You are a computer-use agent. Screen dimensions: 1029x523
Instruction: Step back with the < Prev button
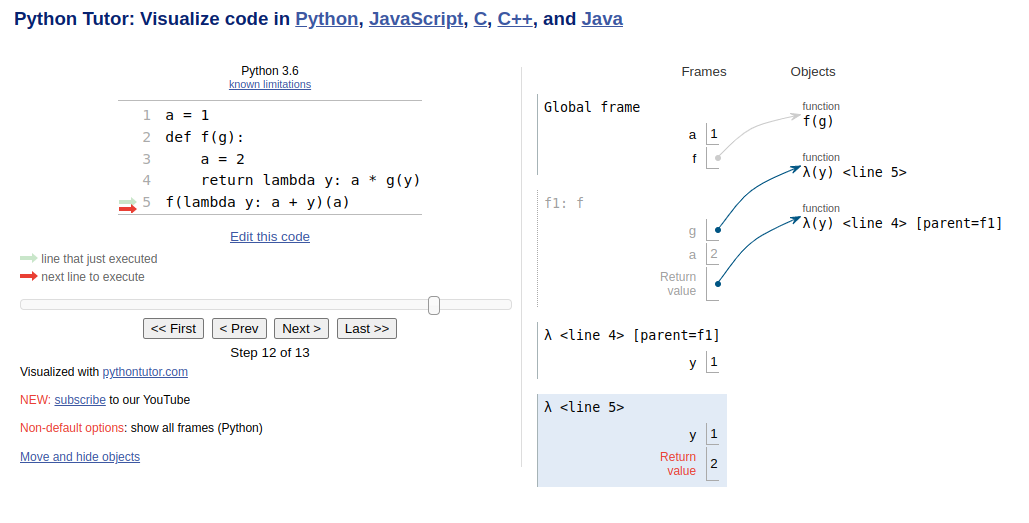click(x=239, y=328)
